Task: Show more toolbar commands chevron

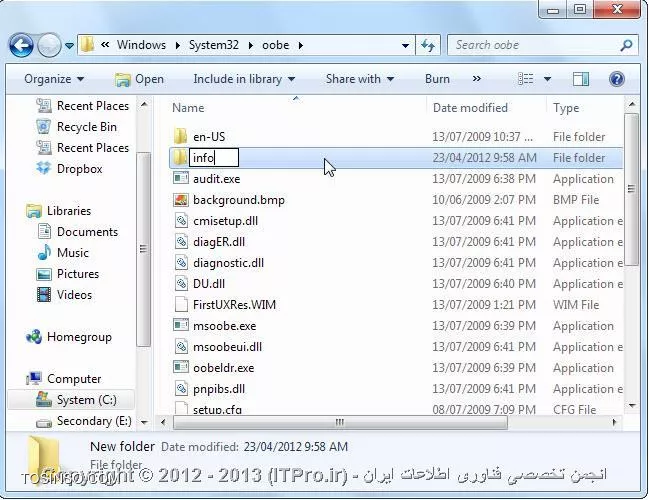Action: pyautogui.click(x=477, y=79)
